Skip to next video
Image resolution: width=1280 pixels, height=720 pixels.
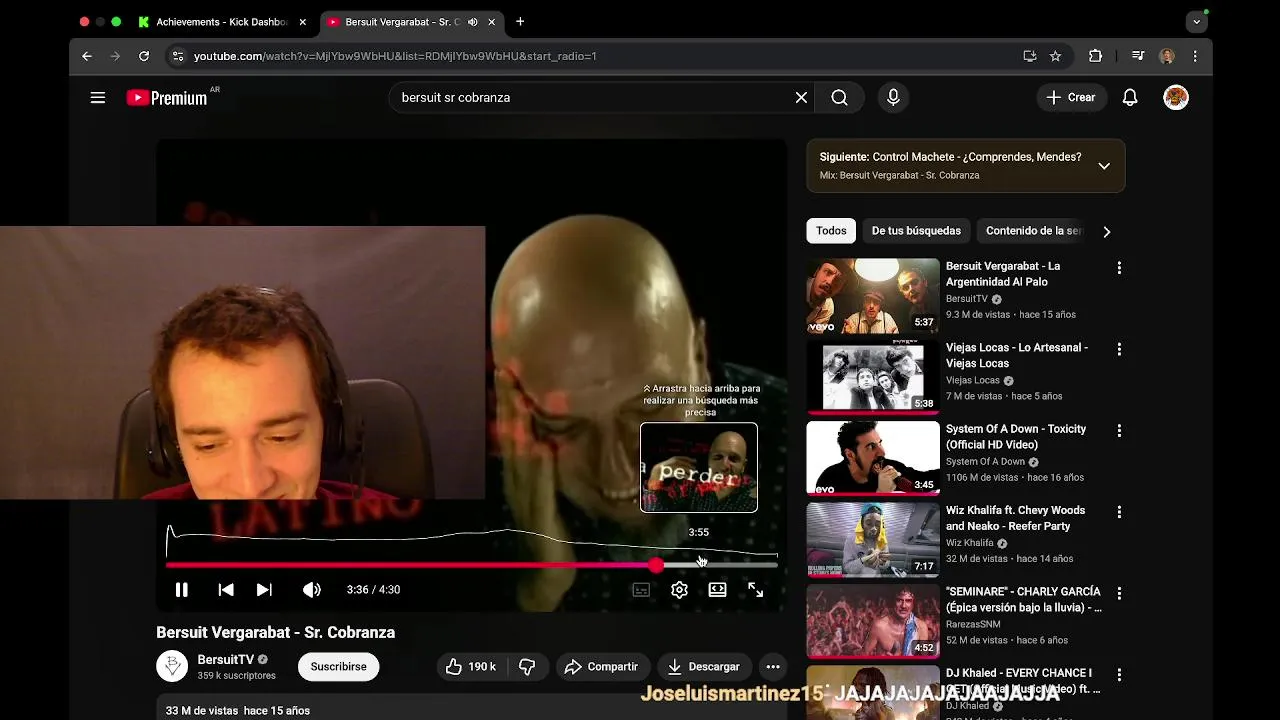pyautogui.click(x=264, y=590)
